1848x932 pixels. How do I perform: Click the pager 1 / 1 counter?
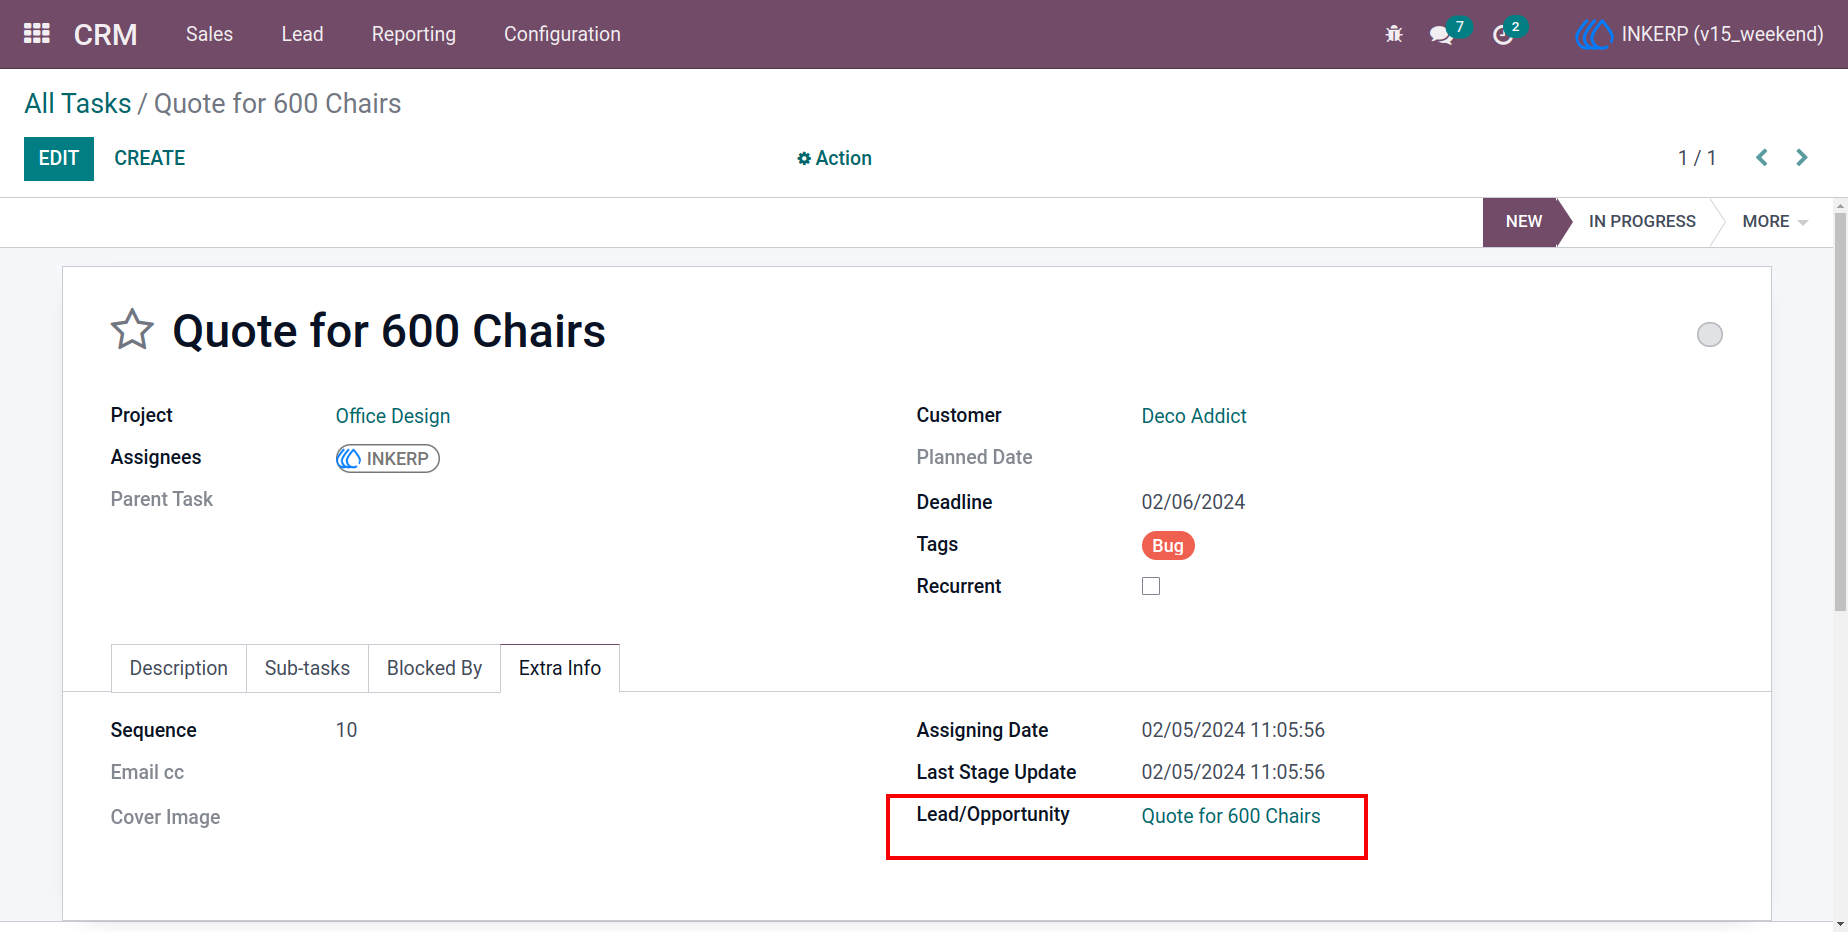click(1697, 158)
